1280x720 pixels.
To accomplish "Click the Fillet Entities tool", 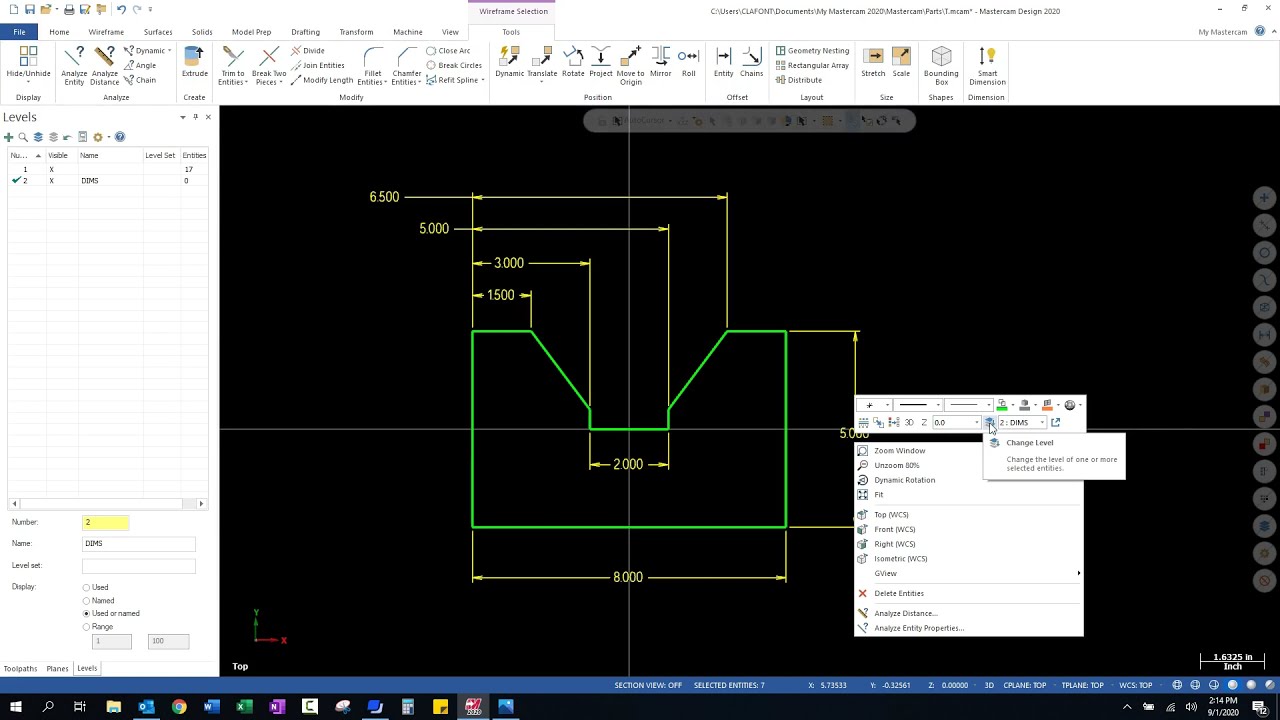I will pyautogui.click(x=373, y=65).
